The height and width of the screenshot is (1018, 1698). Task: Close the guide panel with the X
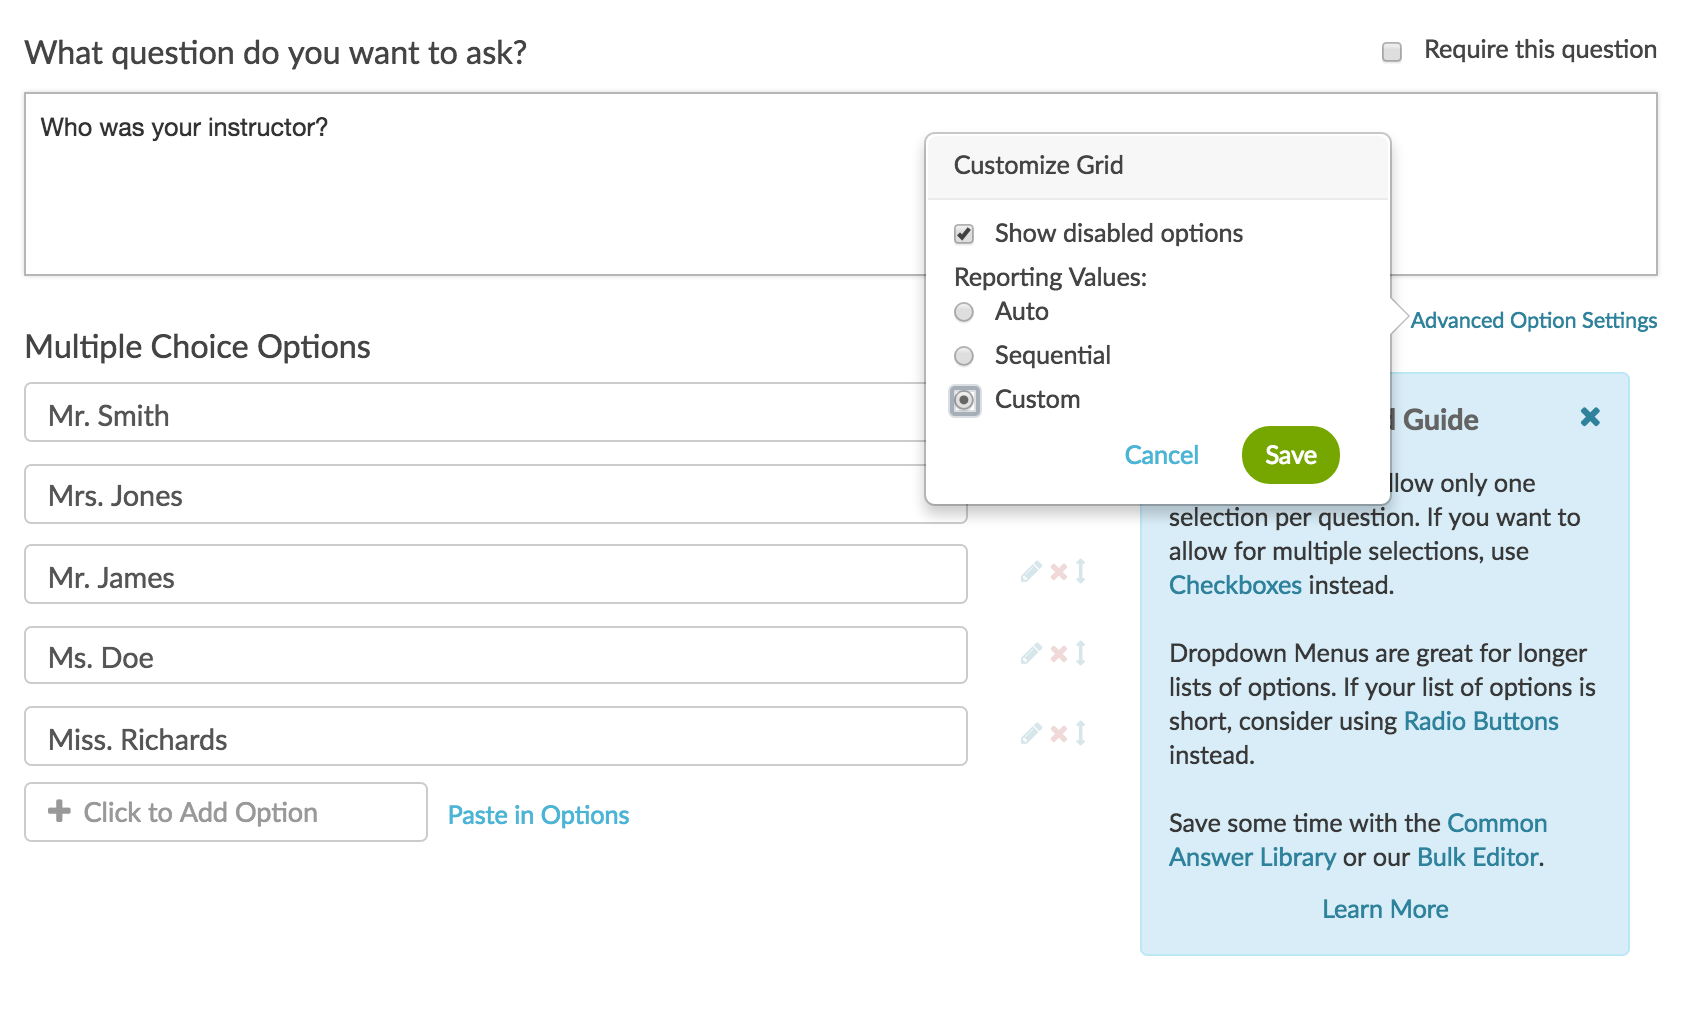1590,417
